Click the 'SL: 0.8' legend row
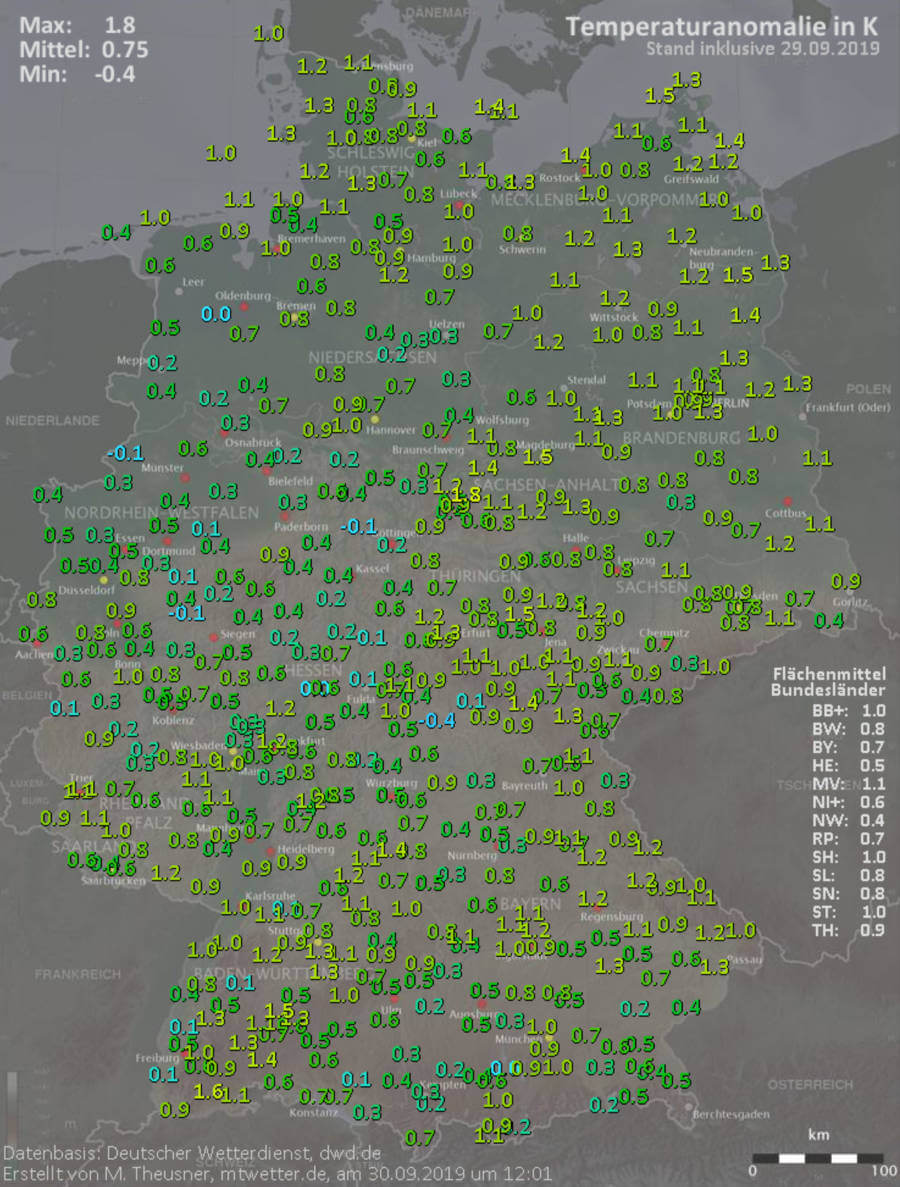The image size is (900, 1187). pyautogui.click(x=848, y=875)
